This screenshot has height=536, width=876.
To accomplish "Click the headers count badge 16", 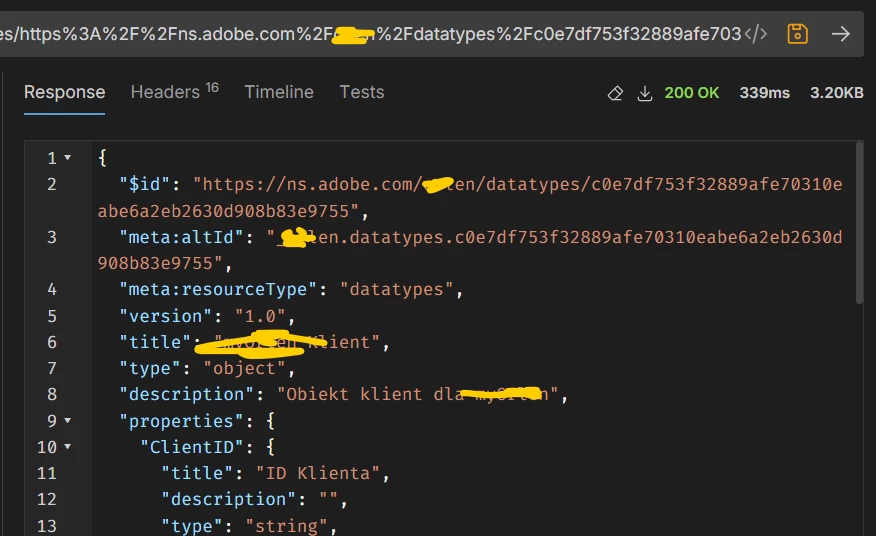I will (x=212, y=88).
